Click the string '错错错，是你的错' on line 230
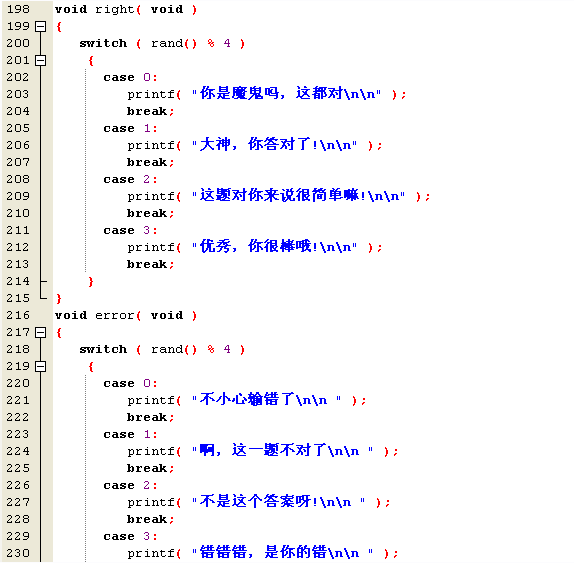The height and width of the screenshot is (563, 574). [263, 552]
